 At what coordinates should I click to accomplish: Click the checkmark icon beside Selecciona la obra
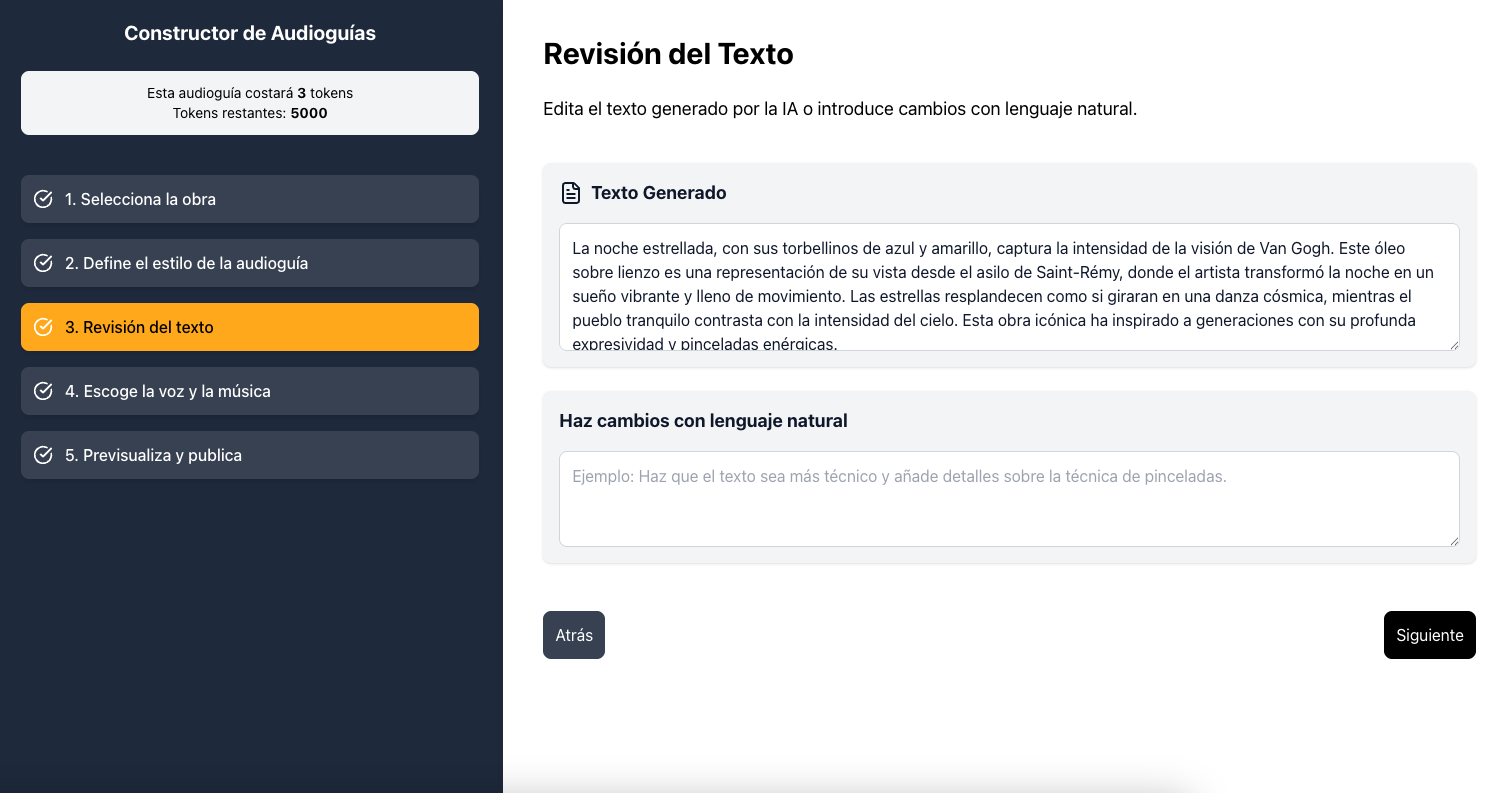pyautogui.click(x=43, y=199)
